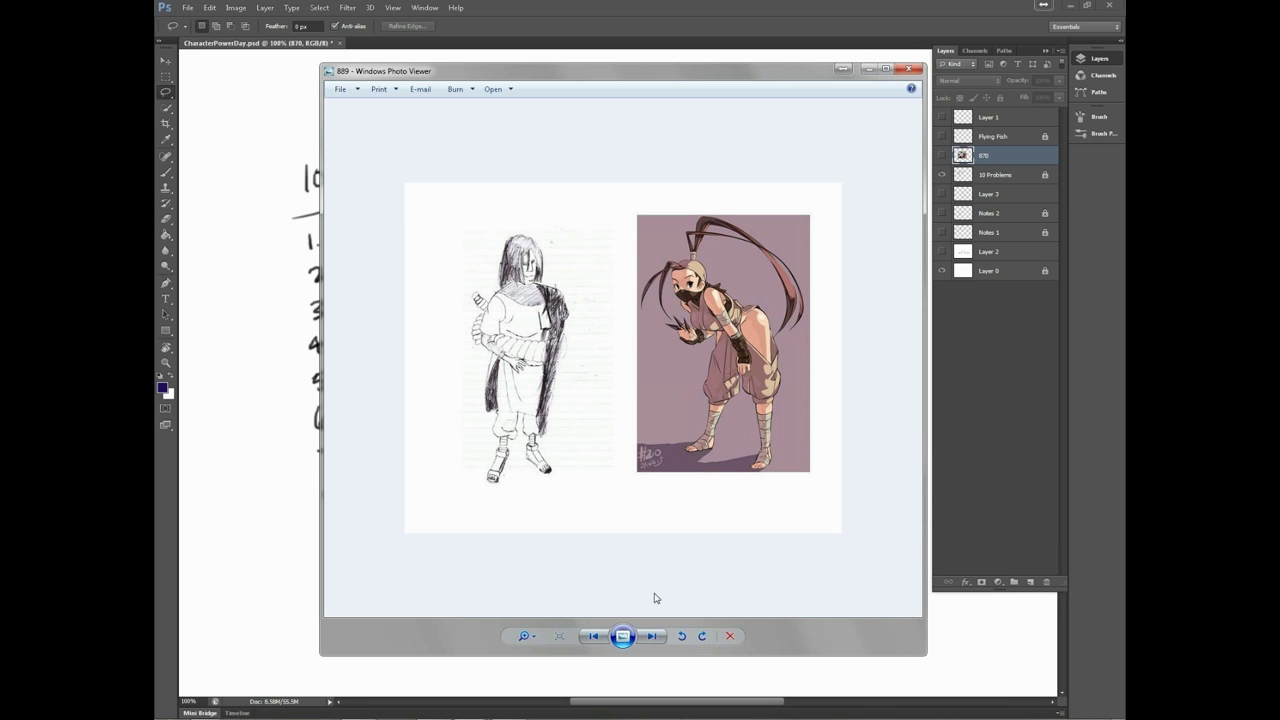Screen dimensions: 1280x720
Task: Choose the Horizontal Type tool
Action: pos(166,299)
